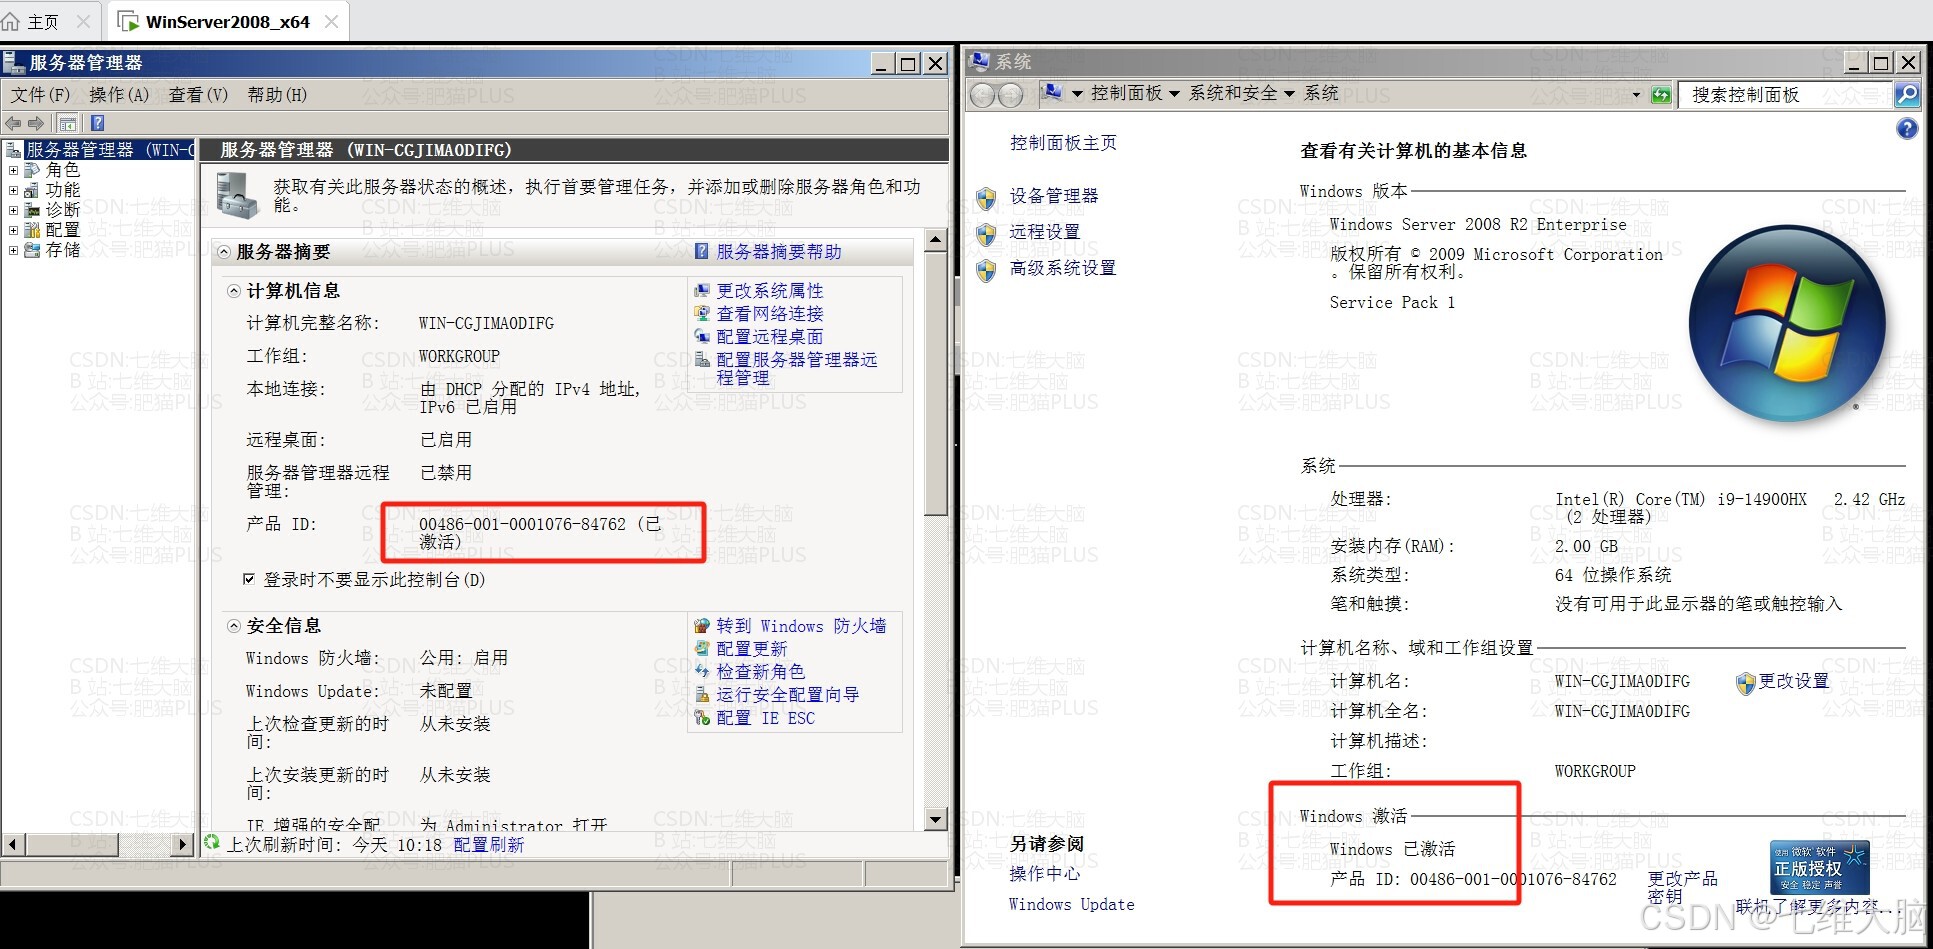The image size is (1933, 949).
Task: Click the 更改产品密钥 link
Action: 1682,887
